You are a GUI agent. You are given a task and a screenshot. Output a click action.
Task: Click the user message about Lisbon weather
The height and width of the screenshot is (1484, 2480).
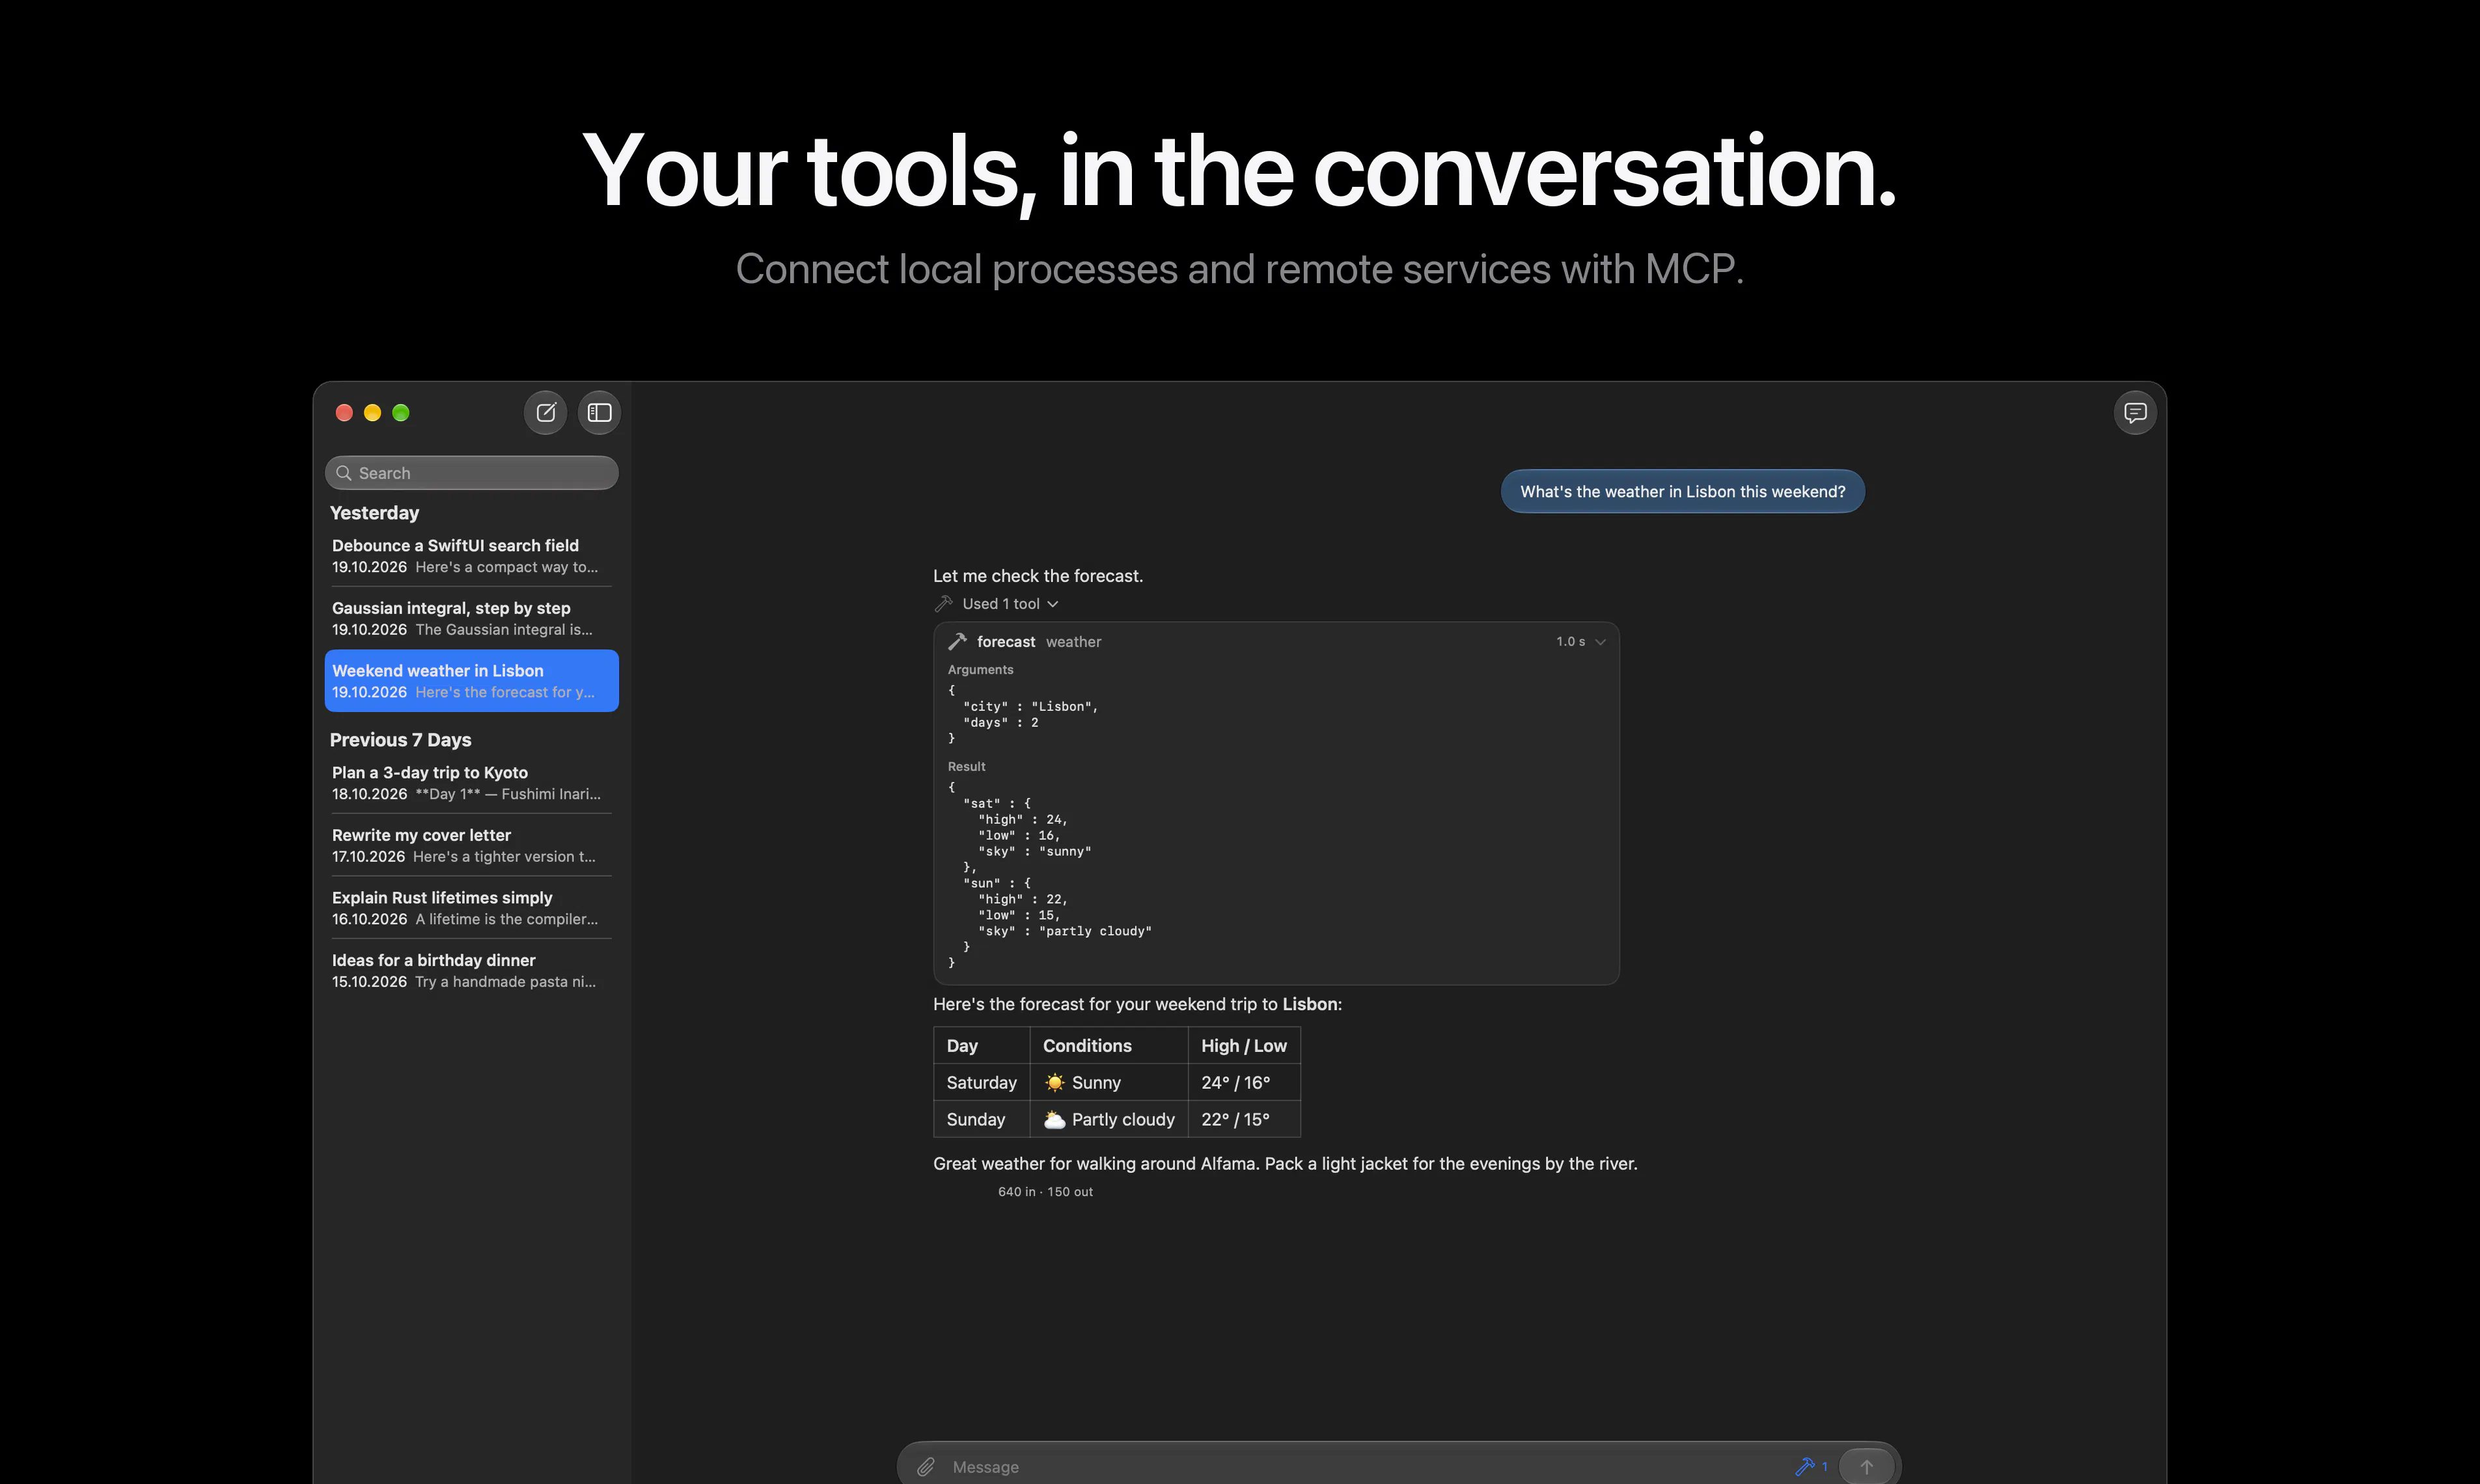[1682, 492]
